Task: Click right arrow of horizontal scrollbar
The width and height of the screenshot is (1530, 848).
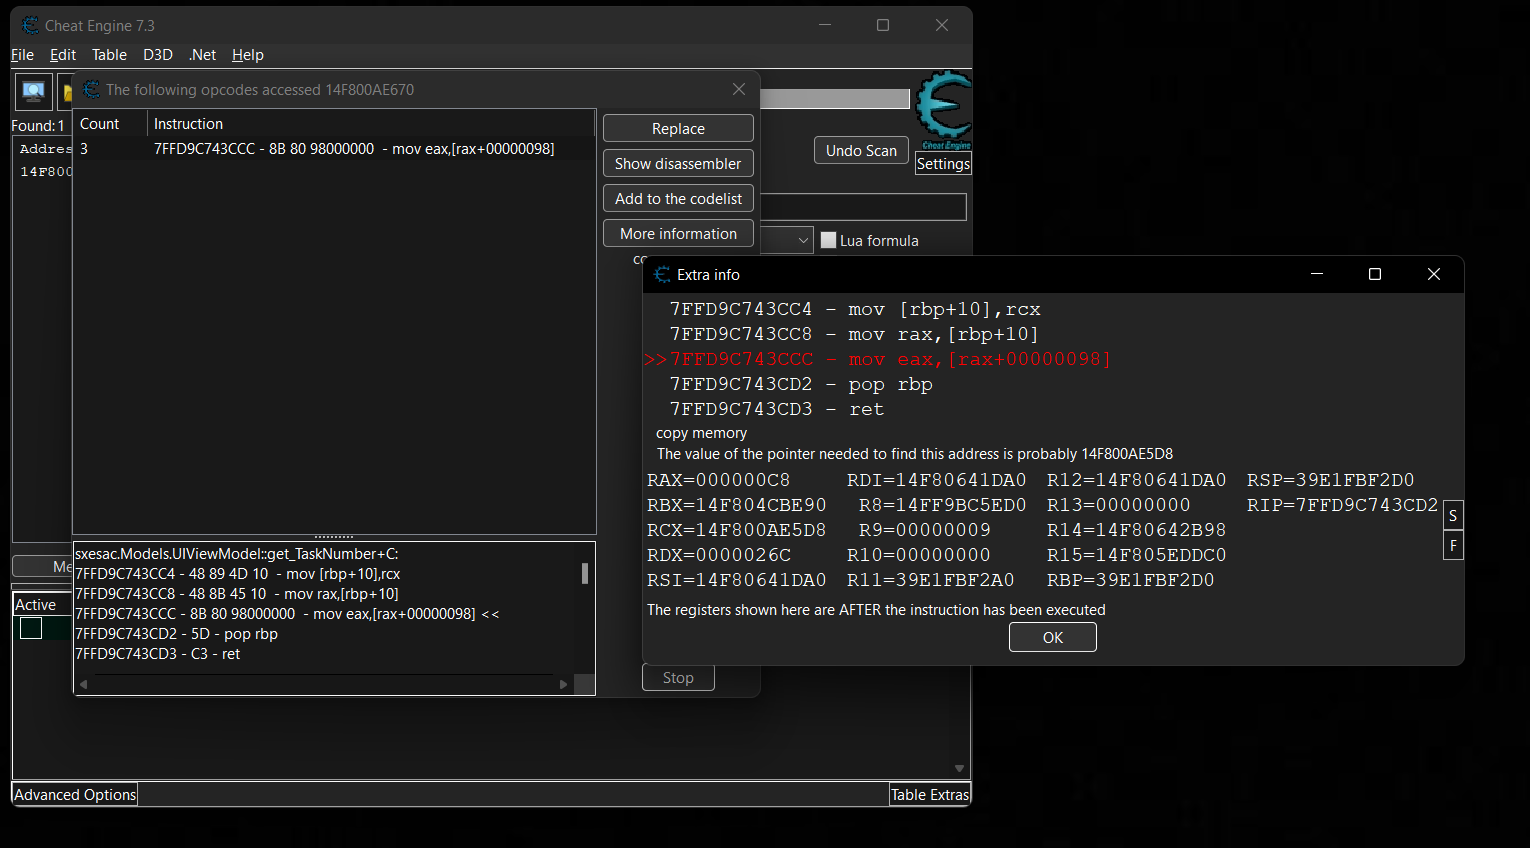Action: [x=564, y=685]
